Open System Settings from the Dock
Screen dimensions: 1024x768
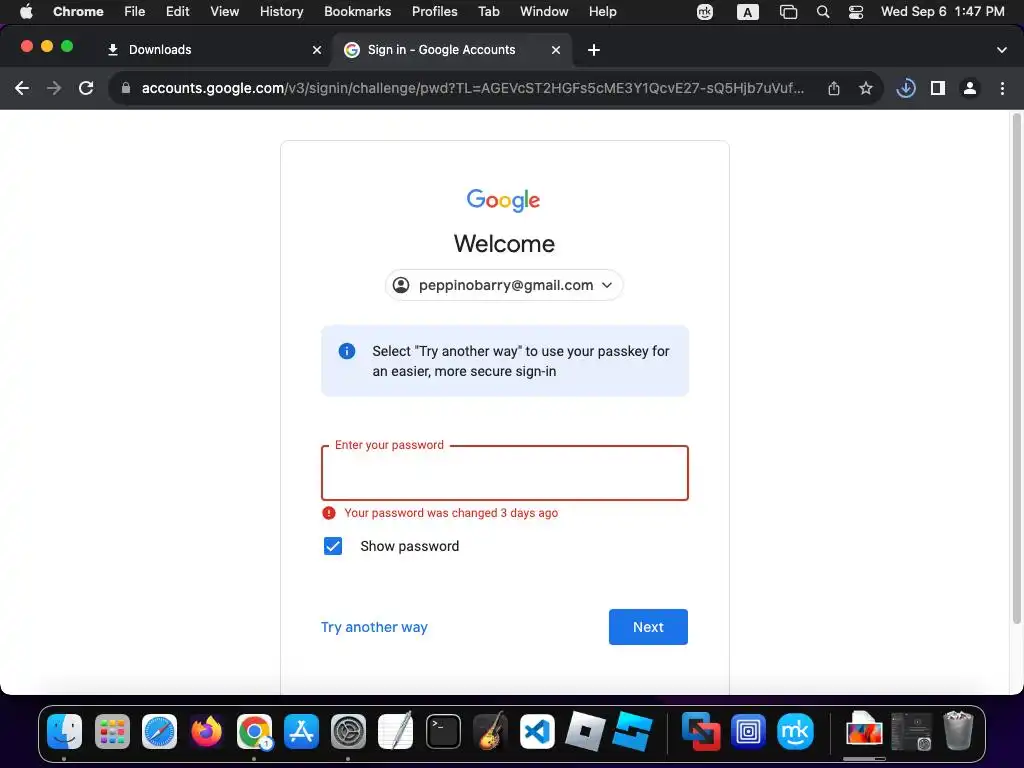click(x=348, y=731)
